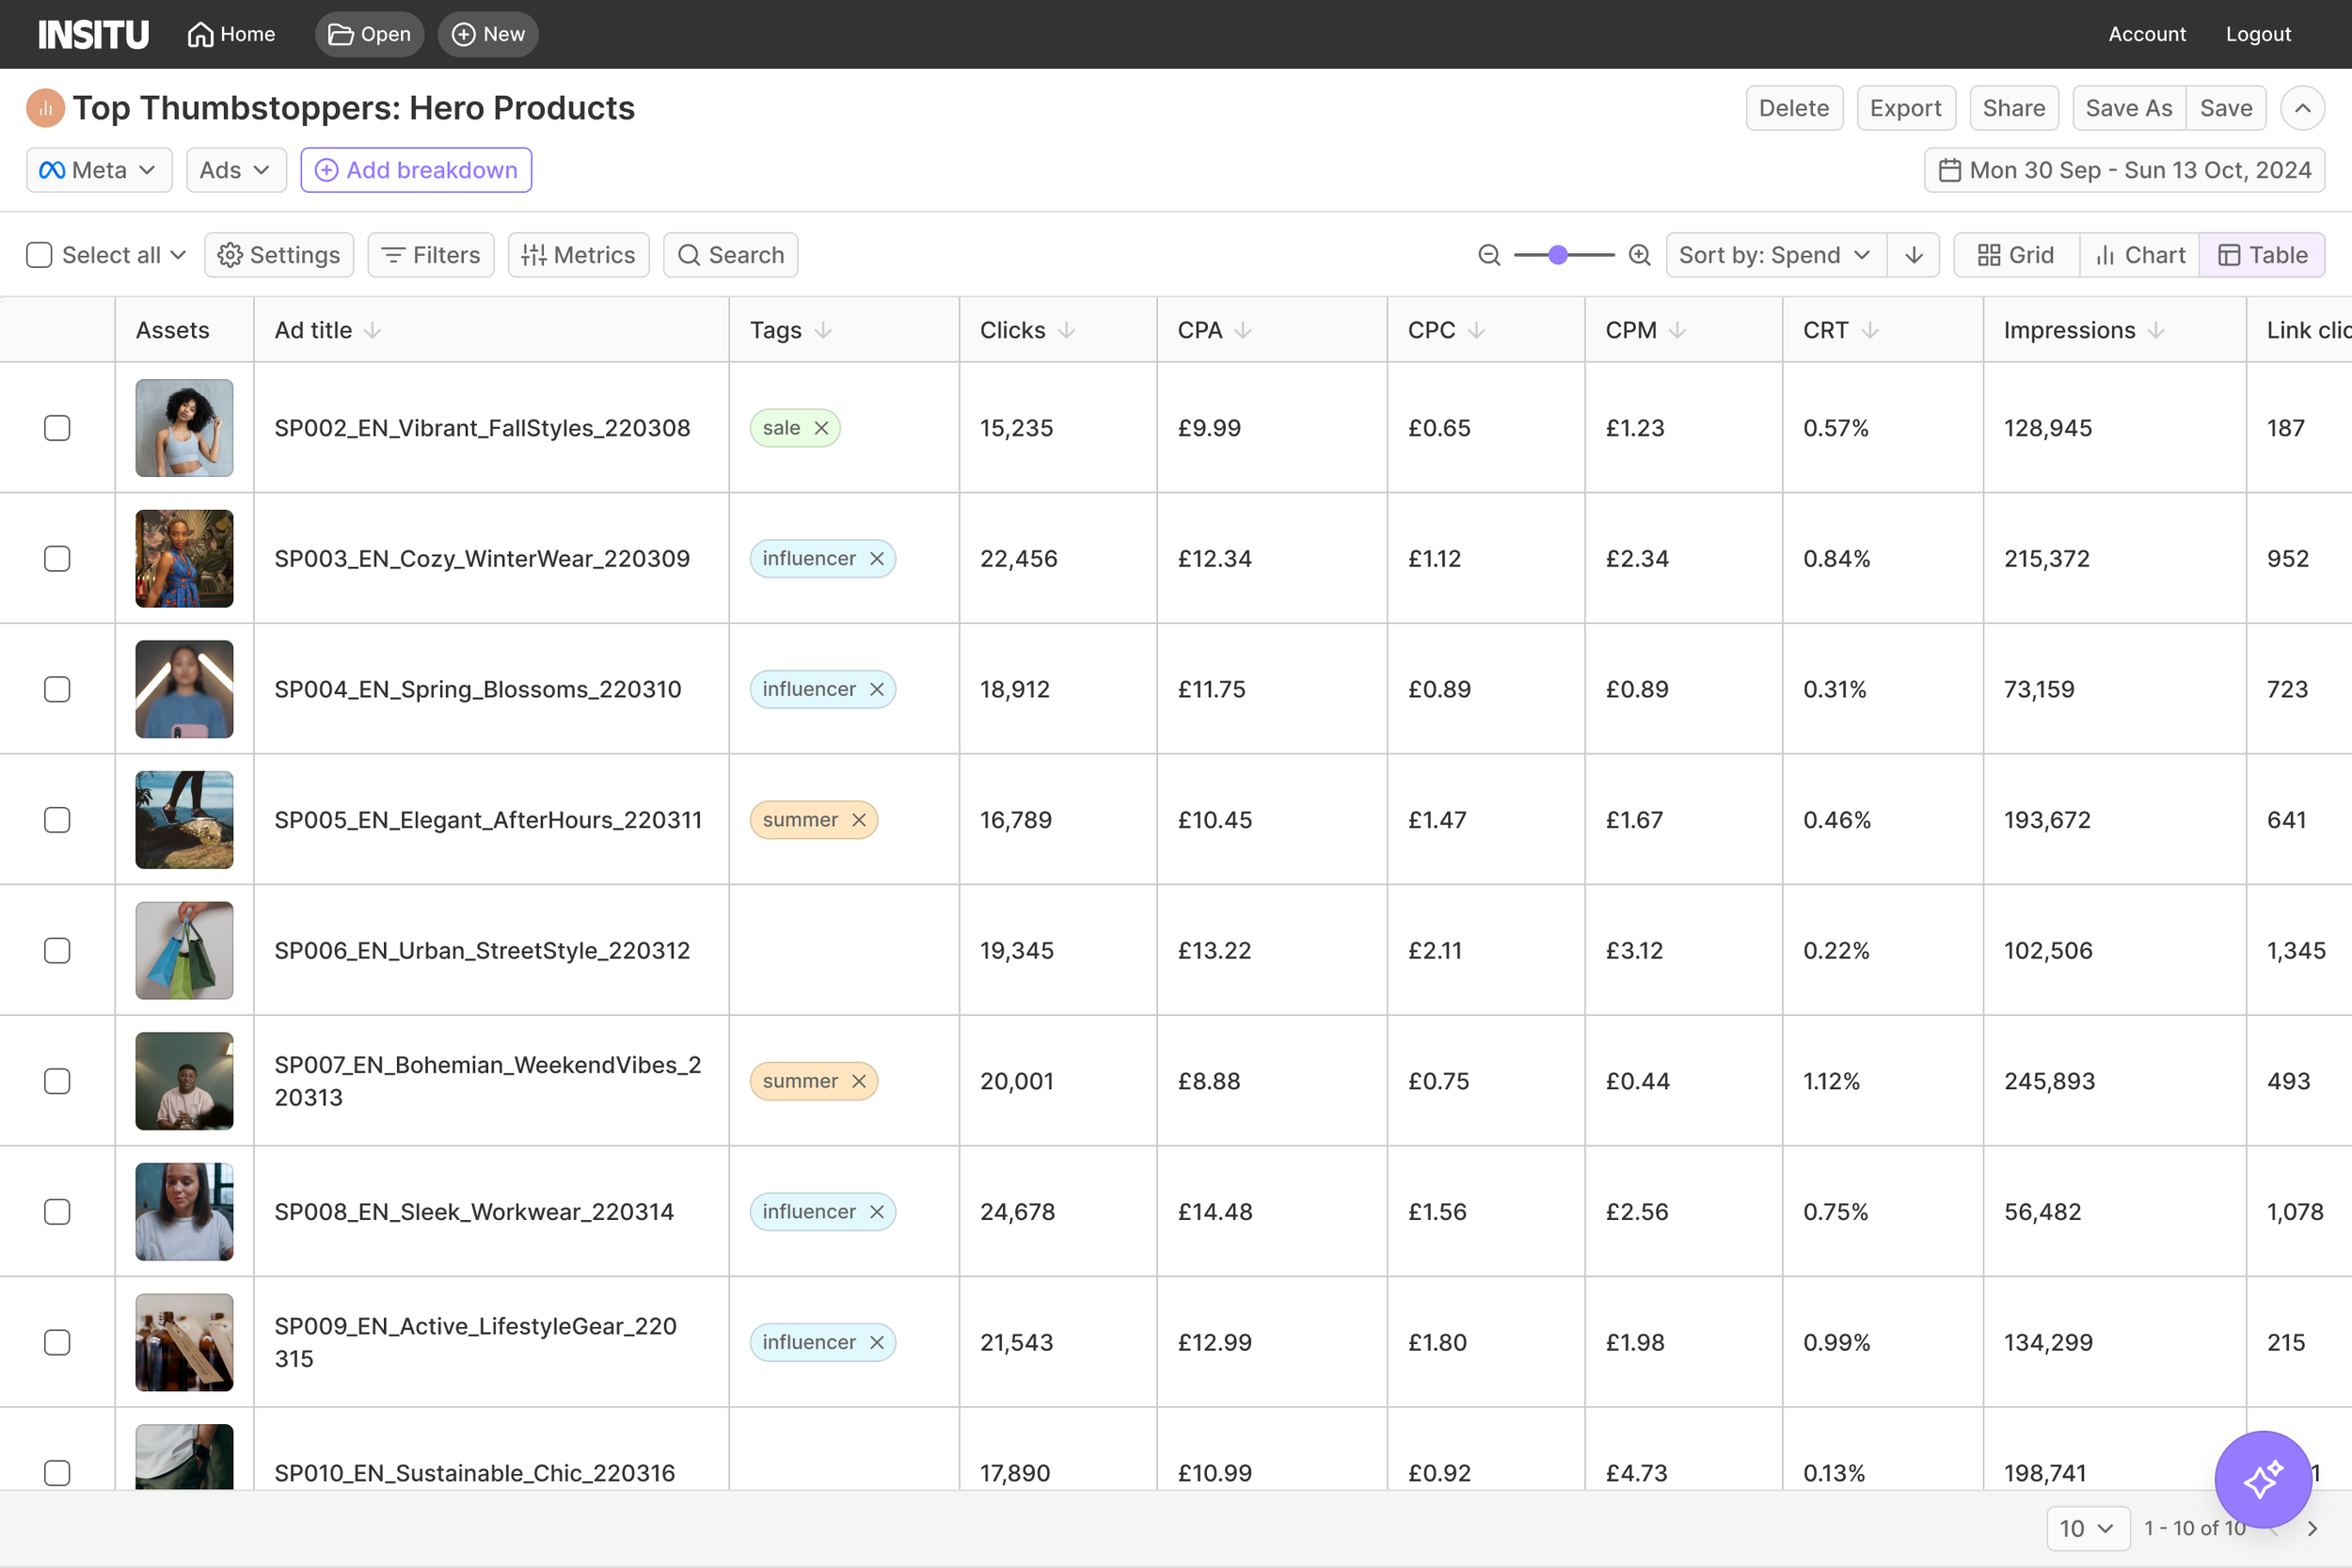Screen dimensions: 2352x1568
Task: Switch to the Chart view tab
Action: point(2139,255)
